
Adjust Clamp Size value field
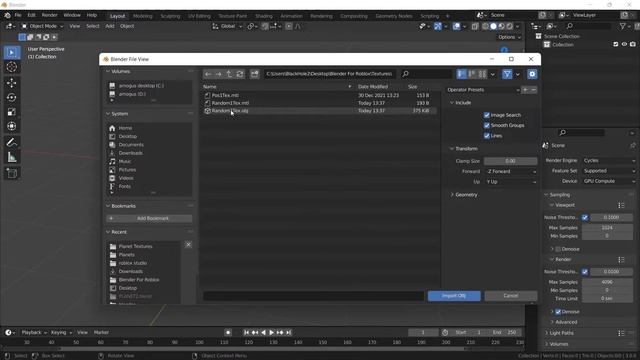pyautogui.click(x=510, y=161)
